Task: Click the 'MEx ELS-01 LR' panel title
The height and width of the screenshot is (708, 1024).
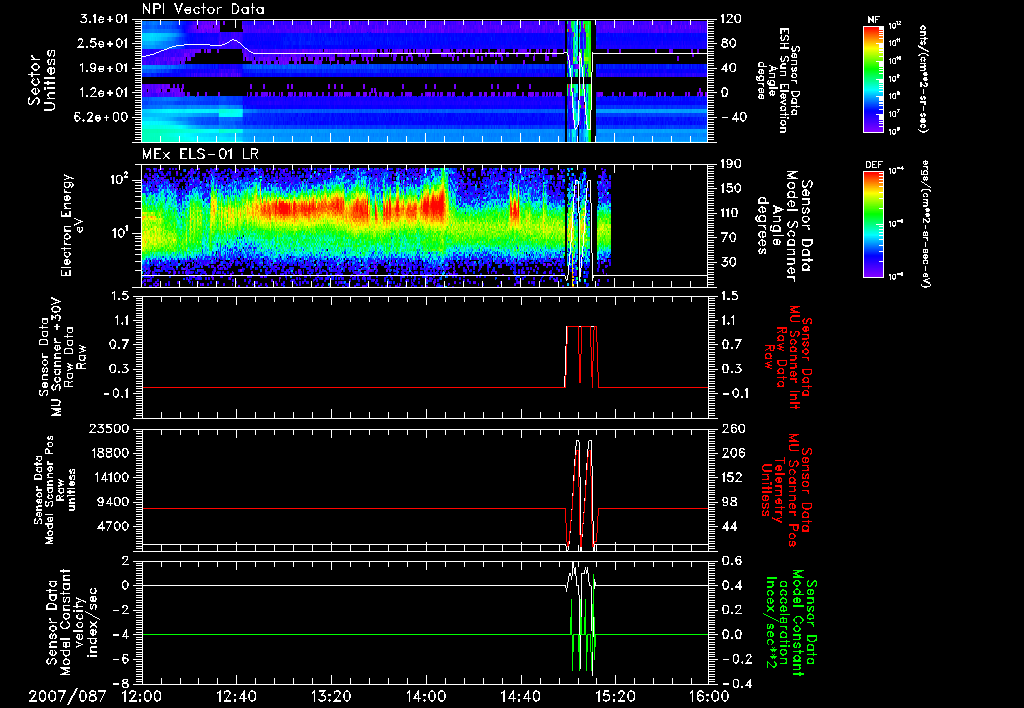Action: (x=199, y=154)
